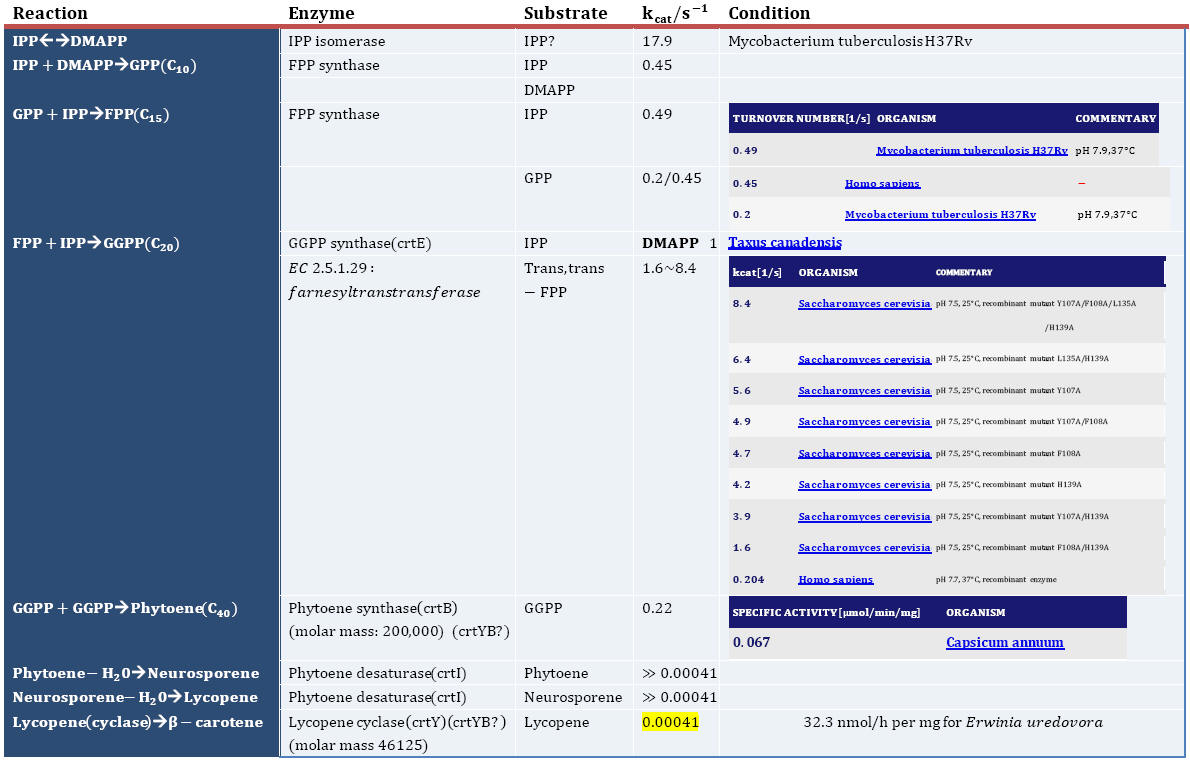Click Mycobacterium tuberculosis link in 0.49 row
This screenshot has height=761, width=1190.
[x=971, y=151]
